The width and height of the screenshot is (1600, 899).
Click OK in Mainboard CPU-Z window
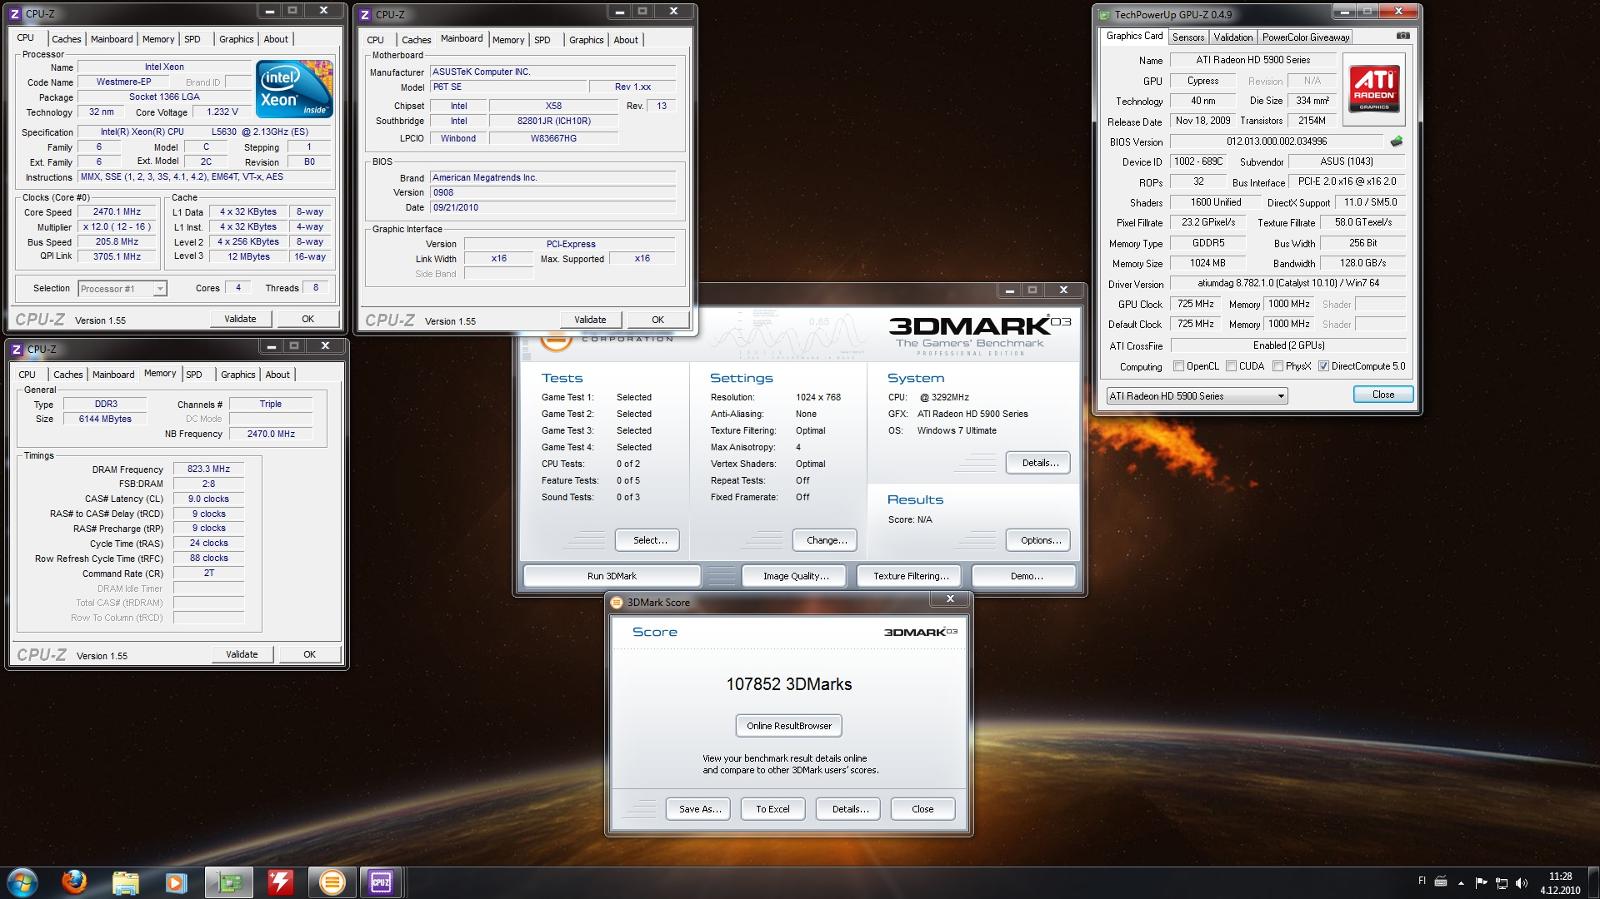(x=658, y=320)
